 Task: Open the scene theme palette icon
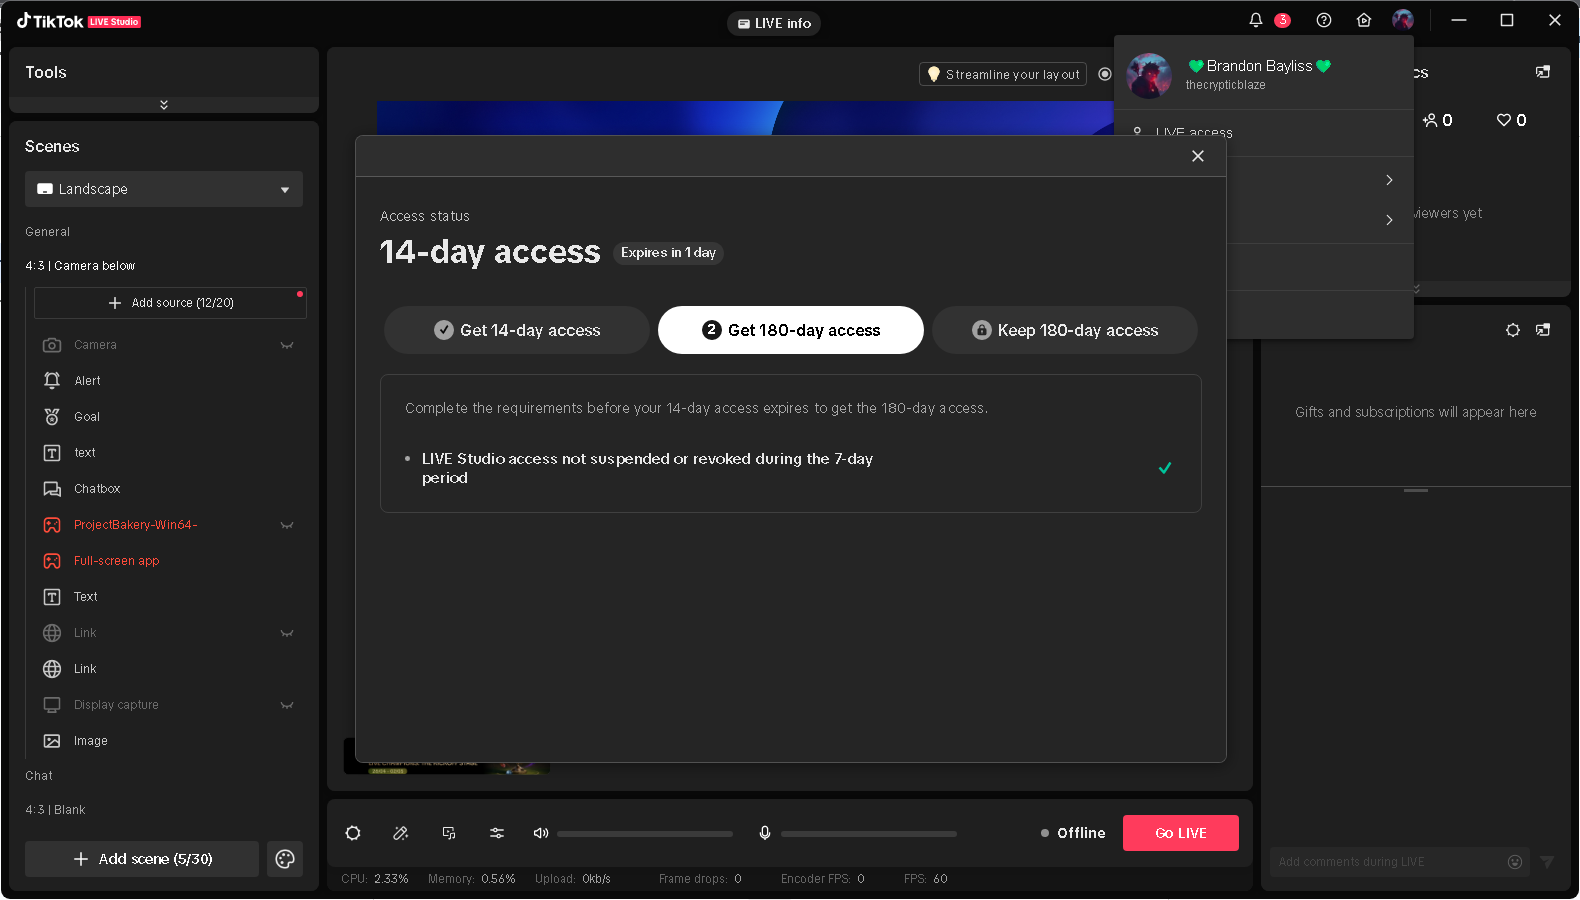[285, 859]
